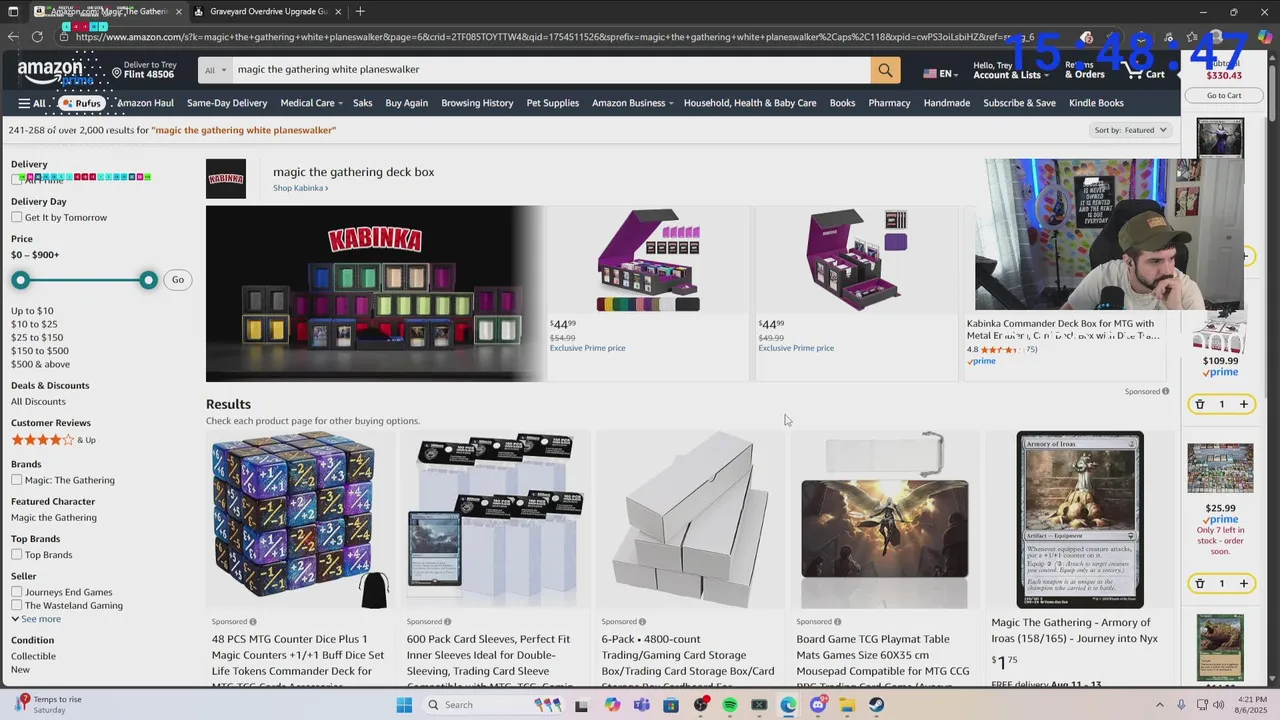Viewport: 1280px width, 720px height.
Task: Launch the Rufus AI assistant
Action: (x=81, y=103)
